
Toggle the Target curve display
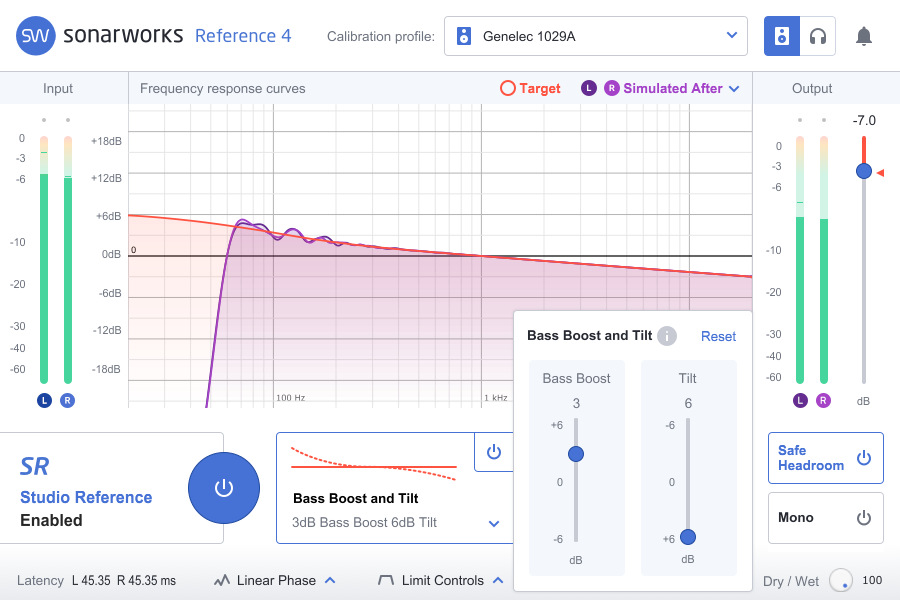click(x=530, y=88)
